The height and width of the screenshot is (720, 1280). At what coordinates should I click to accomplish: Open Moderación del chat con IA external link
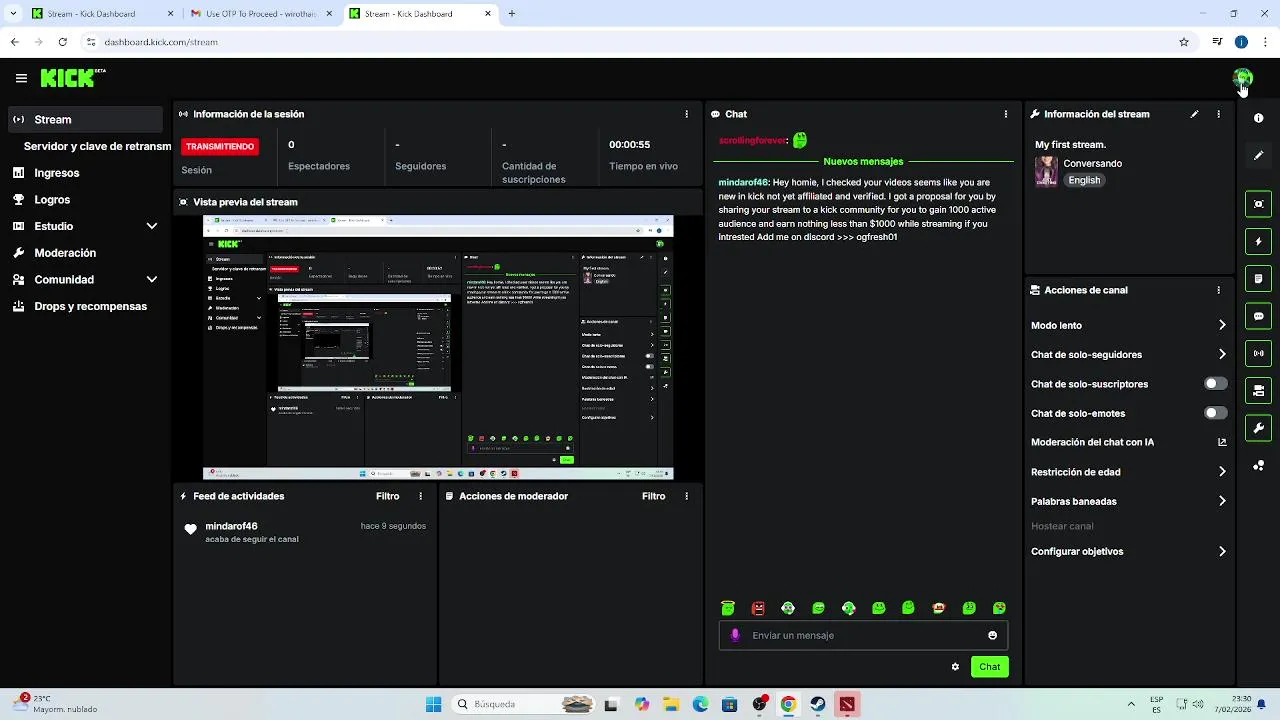[1222, 442]
